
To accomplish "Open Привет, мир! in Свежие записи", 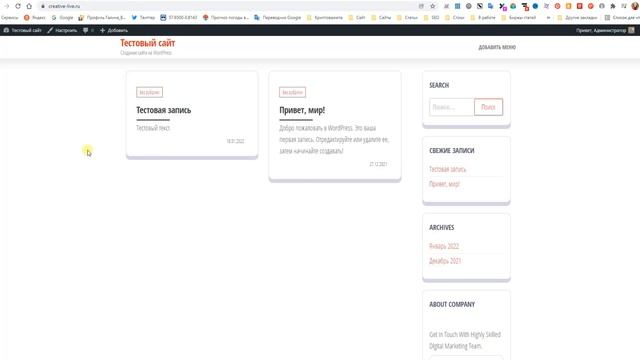I will [x=444, y=184].
